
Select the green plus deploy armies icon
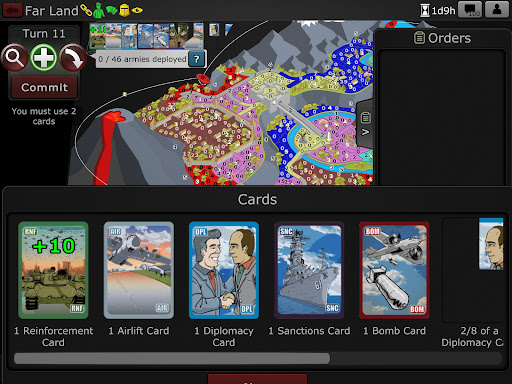(44, 57)
